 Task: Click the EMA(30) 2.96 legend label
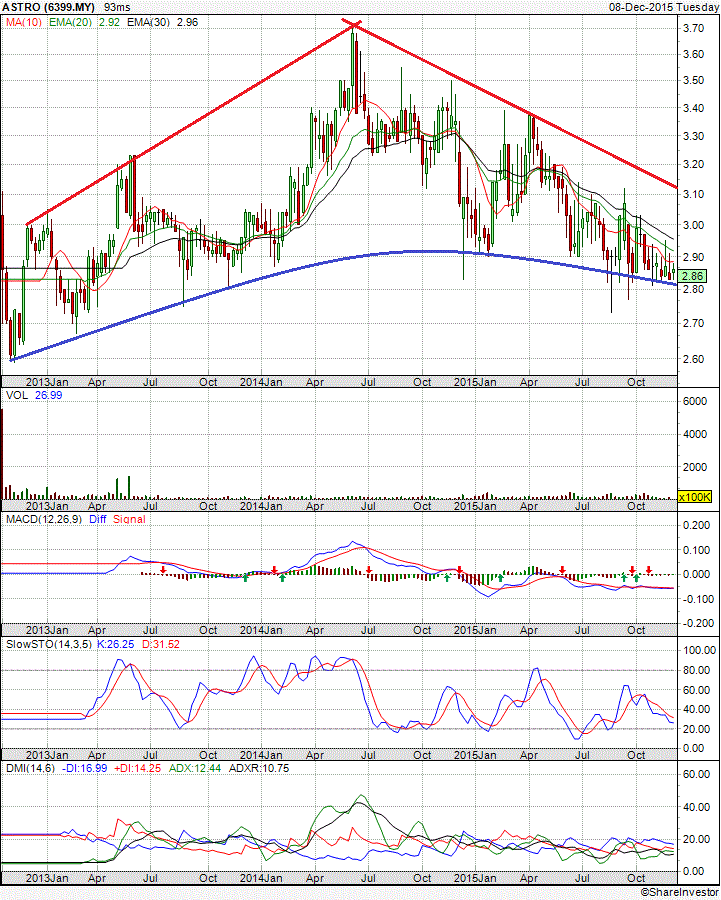pos(162,22)
